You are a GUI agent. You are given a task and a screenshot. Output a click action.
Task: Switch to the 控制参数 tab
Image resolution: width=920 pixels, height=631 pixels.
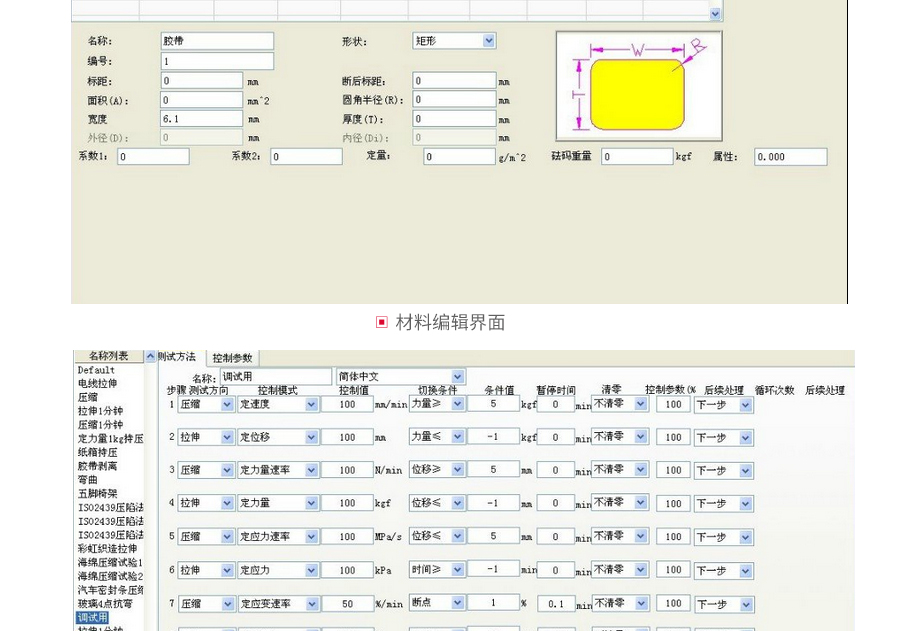tap(232, 358)
